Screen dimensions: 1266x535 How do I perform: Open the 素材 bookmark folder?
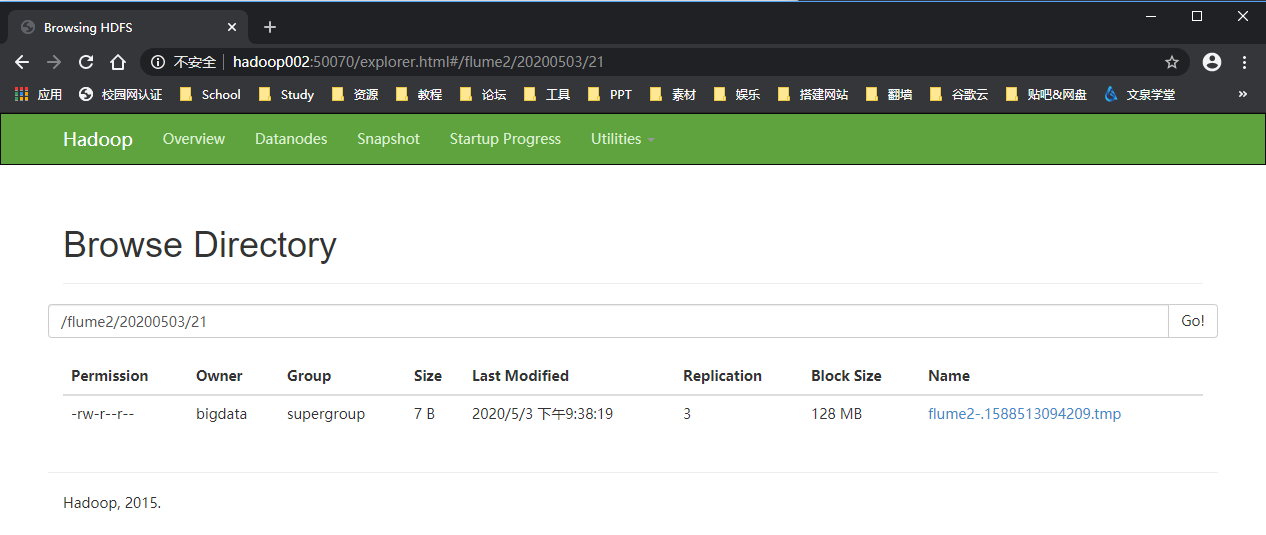[673, 94]
